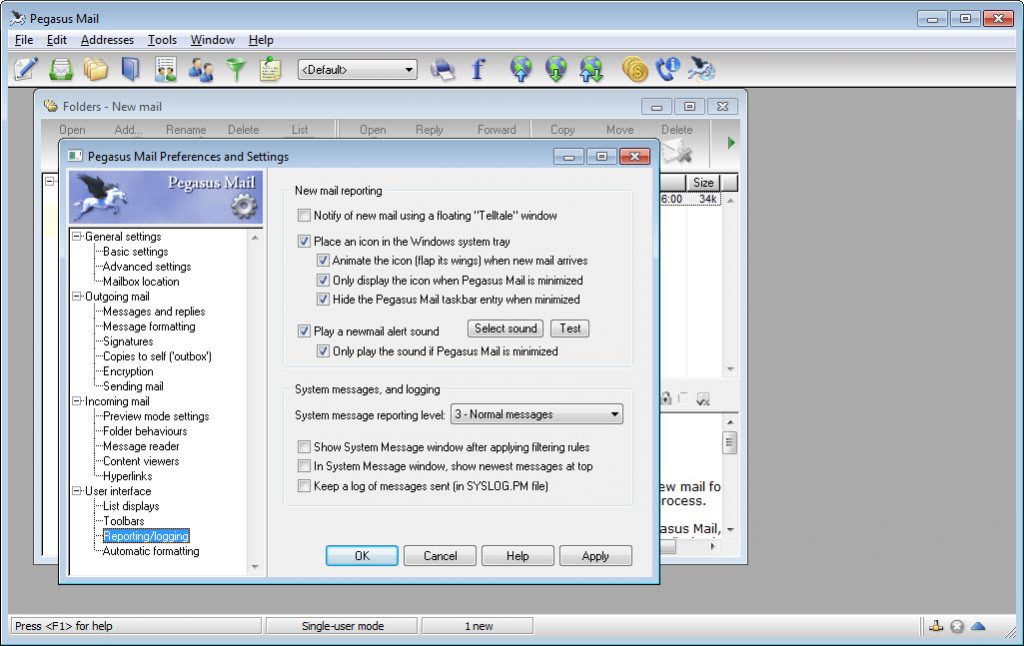The width and height of the screenshot is (1024, 646).
Task: Apply the preference changes
Action: point(596,556)
